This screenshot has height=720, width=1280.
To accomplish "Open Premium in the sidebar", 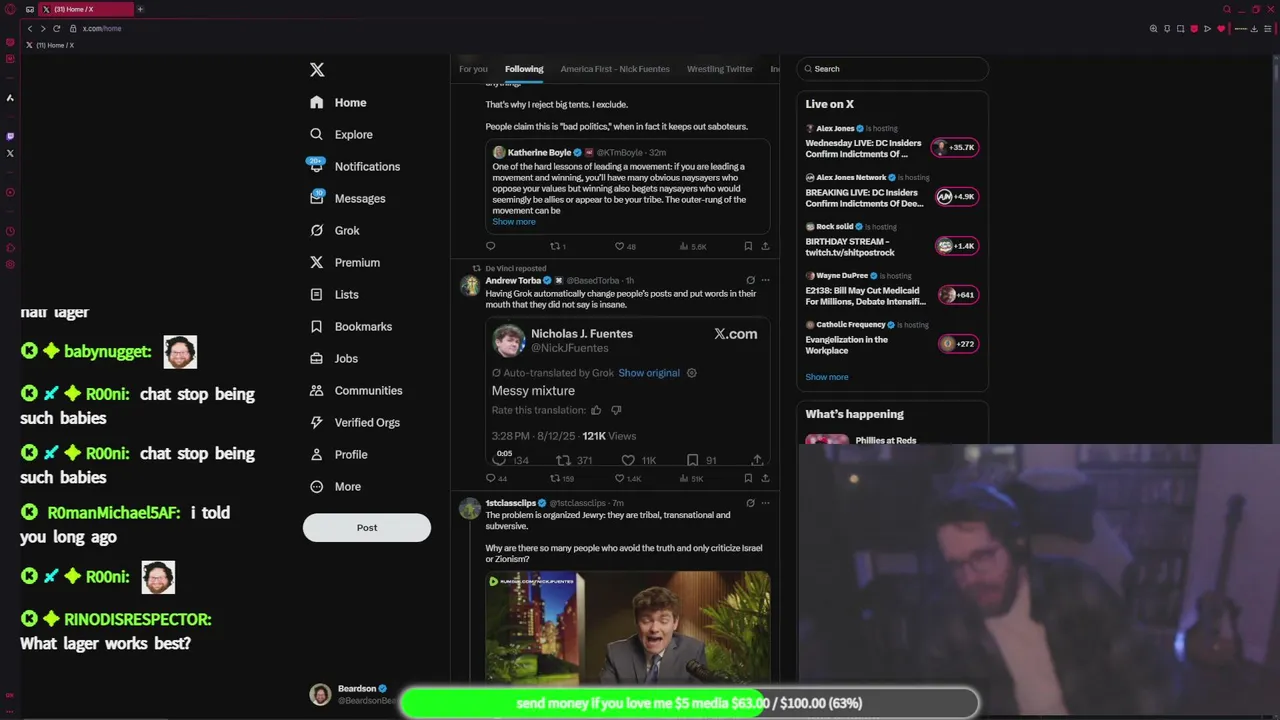I will pyautogui.click(x=344, y=262).
